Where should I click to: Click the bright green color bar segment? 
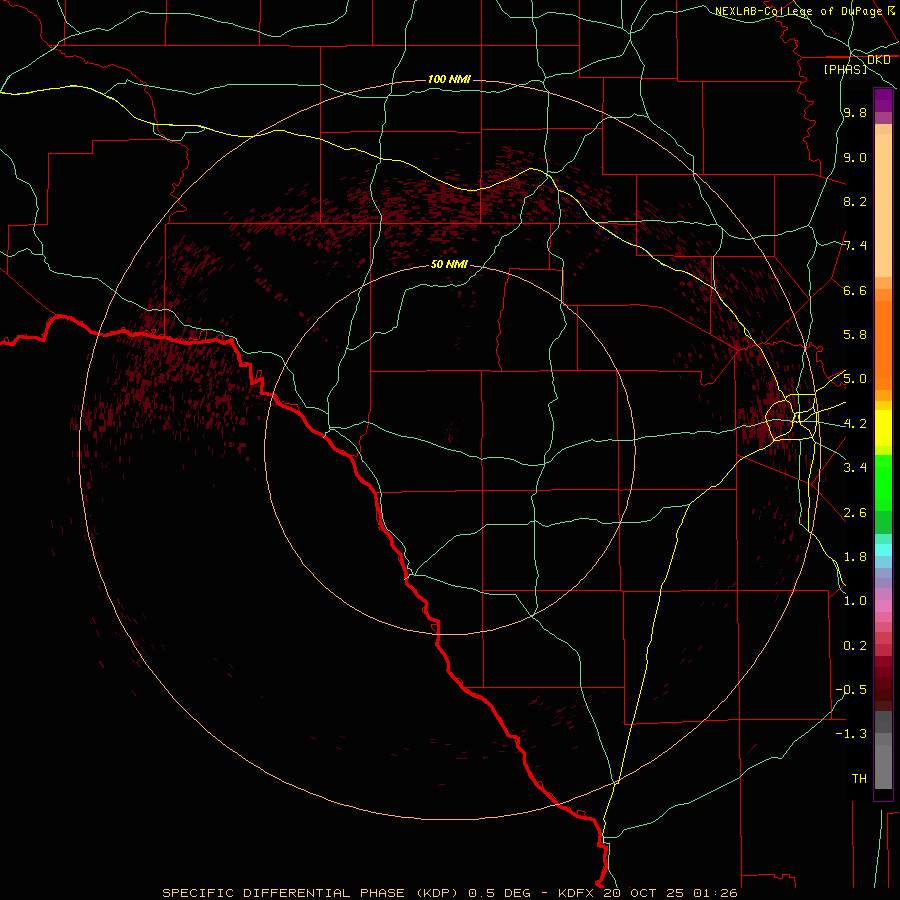point(883,483)
